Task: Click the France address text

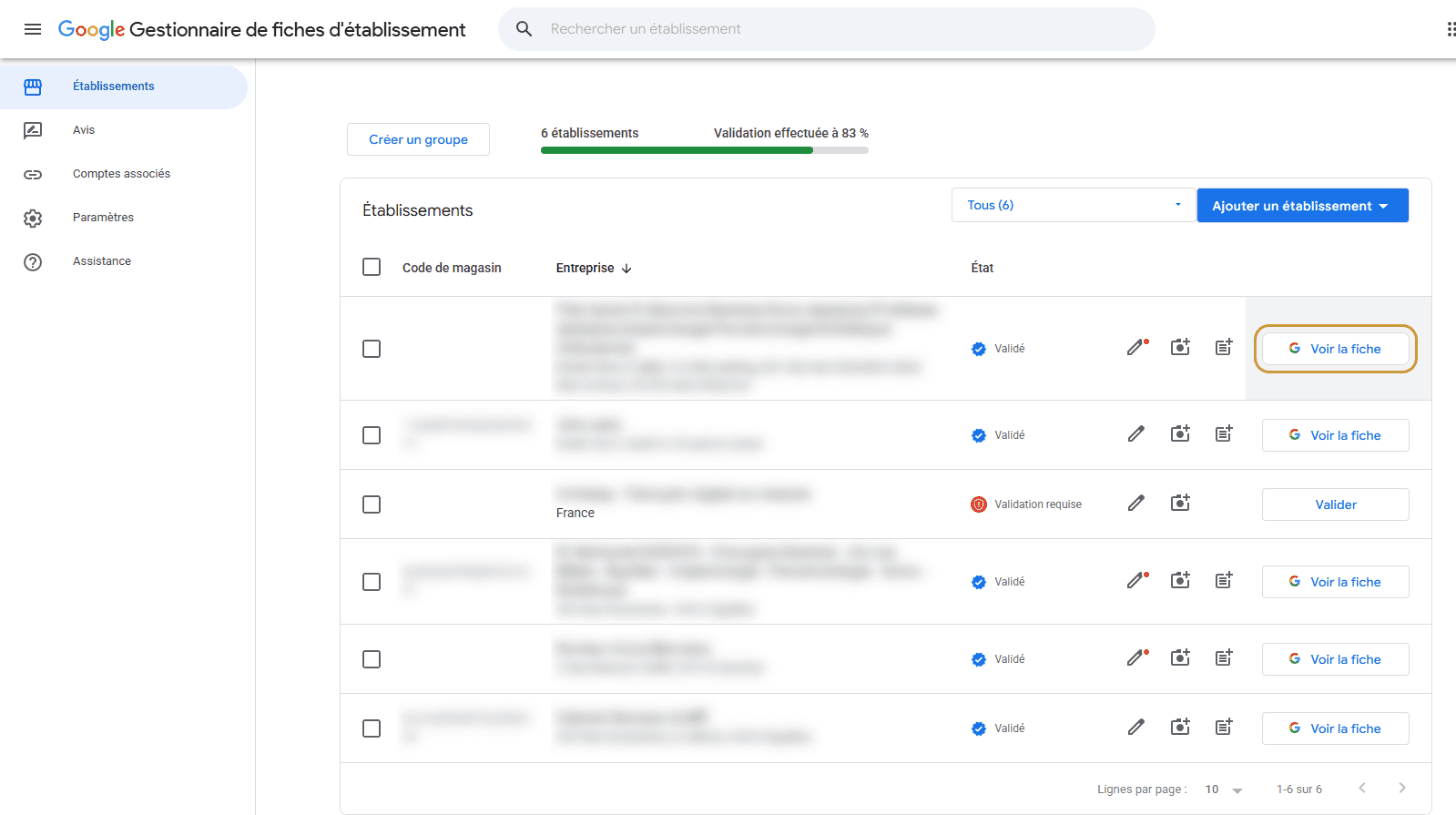Action: (575, 512)
